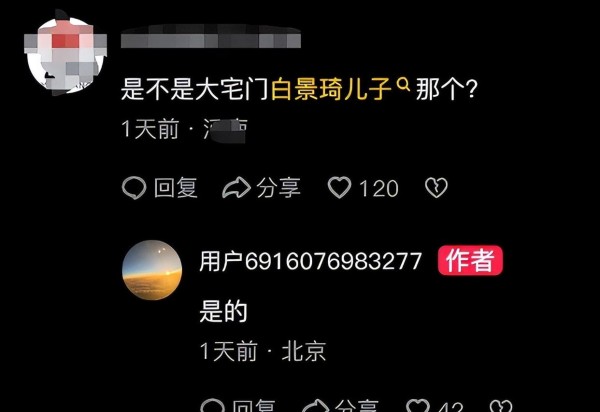Image resolution: width=600 pixels, height=412 pixels.
Task: Tap 回复 text under the first comment
Action: point(176,188)
